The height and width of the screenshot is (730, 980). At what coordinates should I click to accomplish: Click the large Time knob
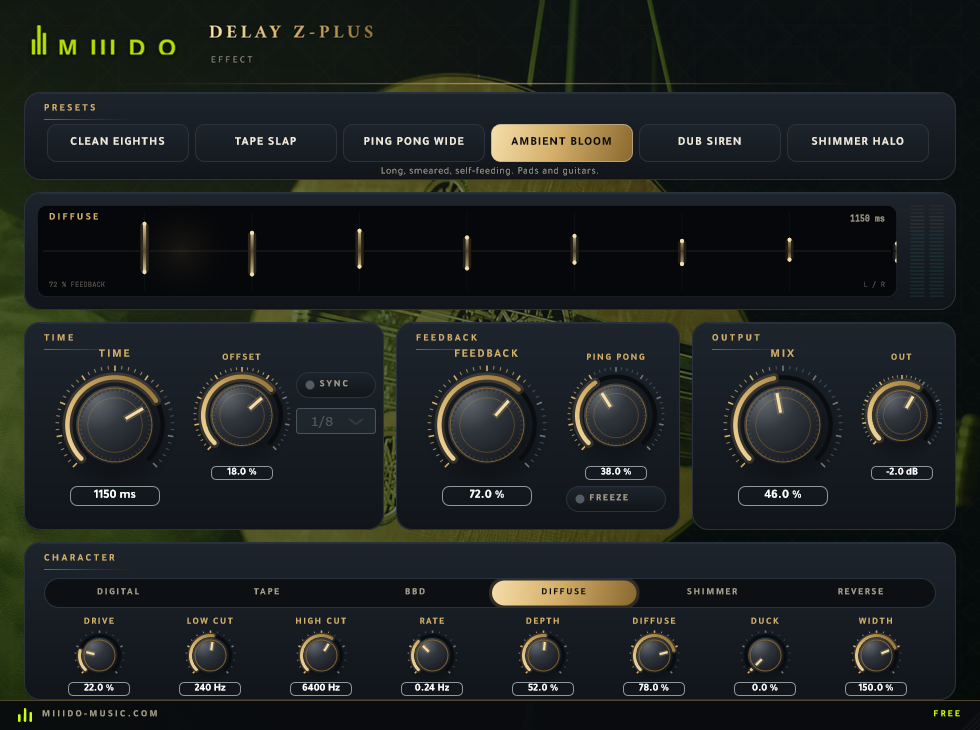point(114,424)
